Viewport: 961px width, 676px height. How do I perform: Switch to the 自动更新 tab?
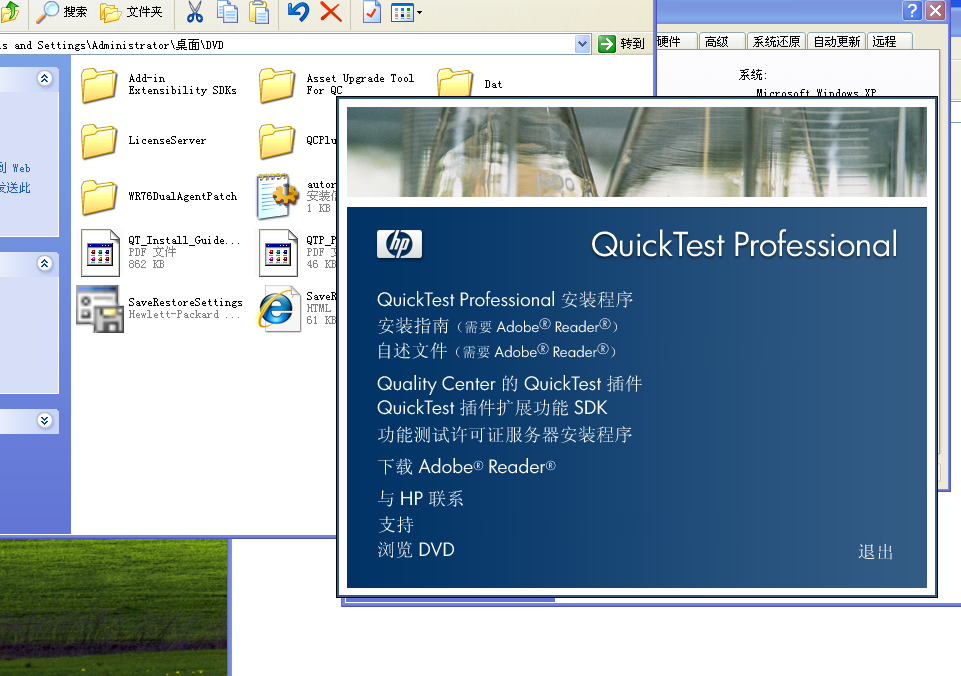837,41
